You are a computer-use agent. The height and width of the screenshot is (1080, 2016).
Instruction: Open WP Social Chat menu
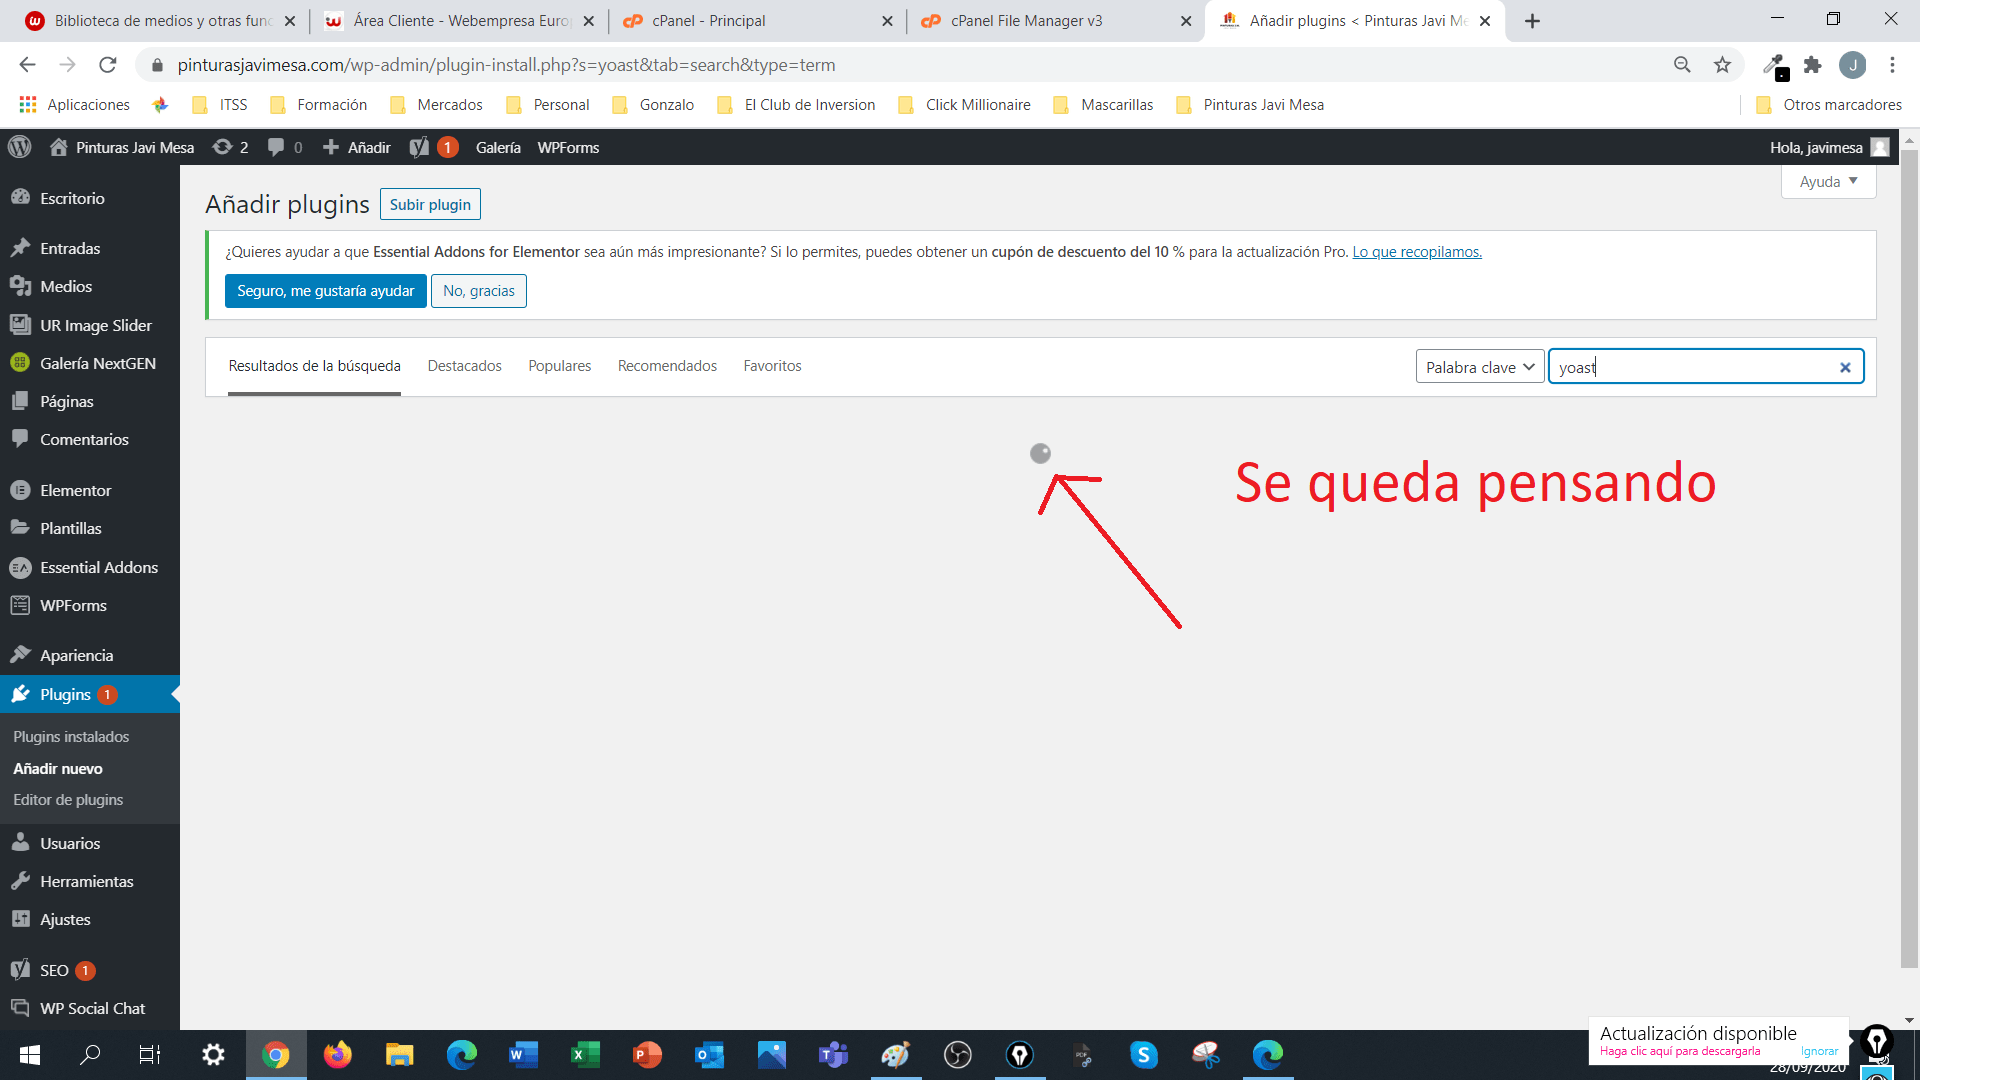(90, 1008)
